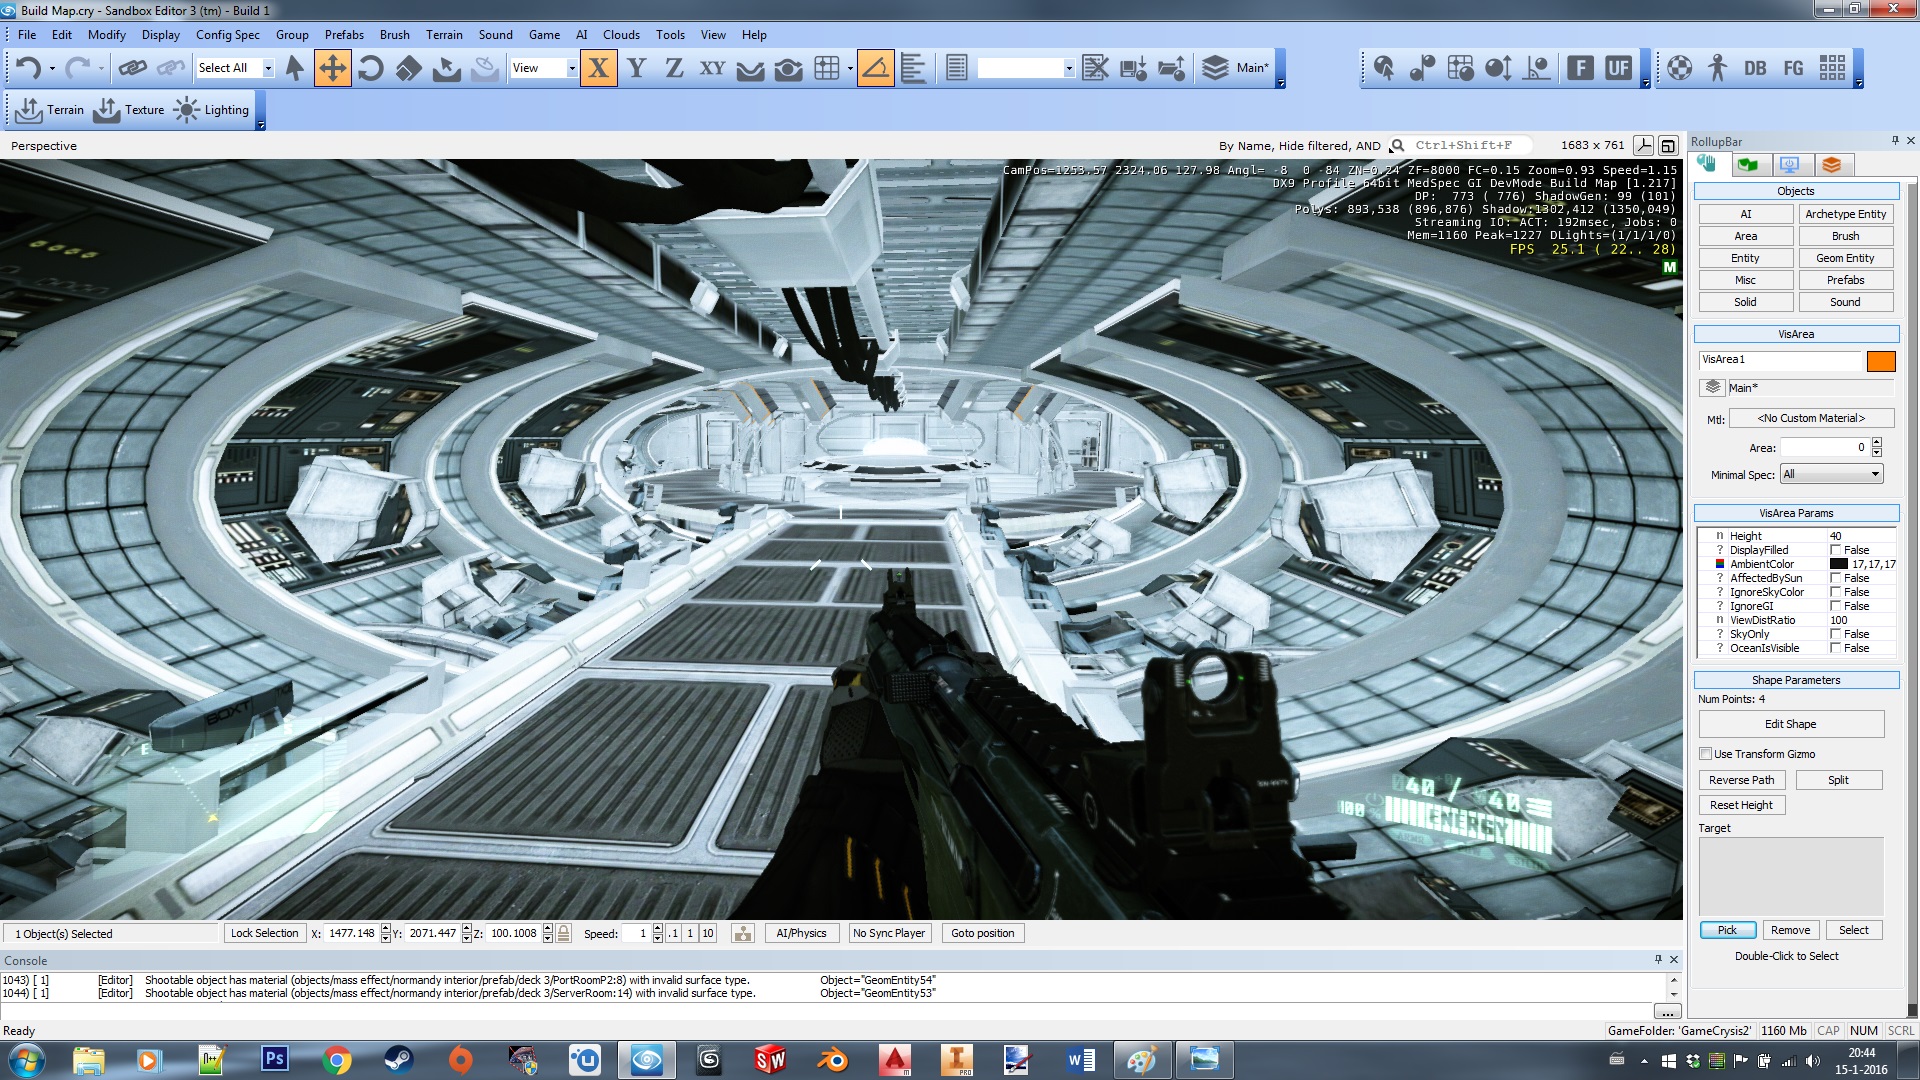The image size is (1920, 1080).
Task: Toggle angle snap icon
Action: (x=875, y=68)
